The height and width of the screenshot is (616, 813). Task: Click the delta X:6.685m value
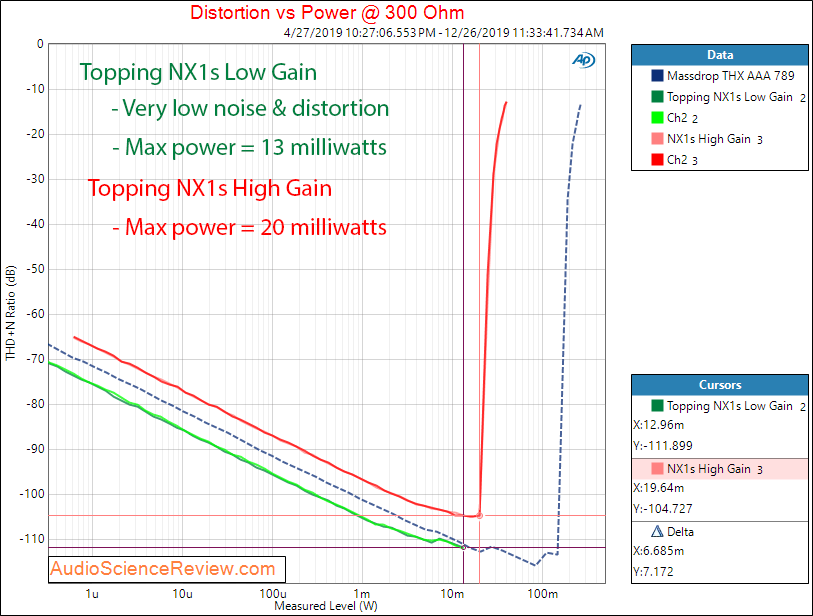(658, 551)
